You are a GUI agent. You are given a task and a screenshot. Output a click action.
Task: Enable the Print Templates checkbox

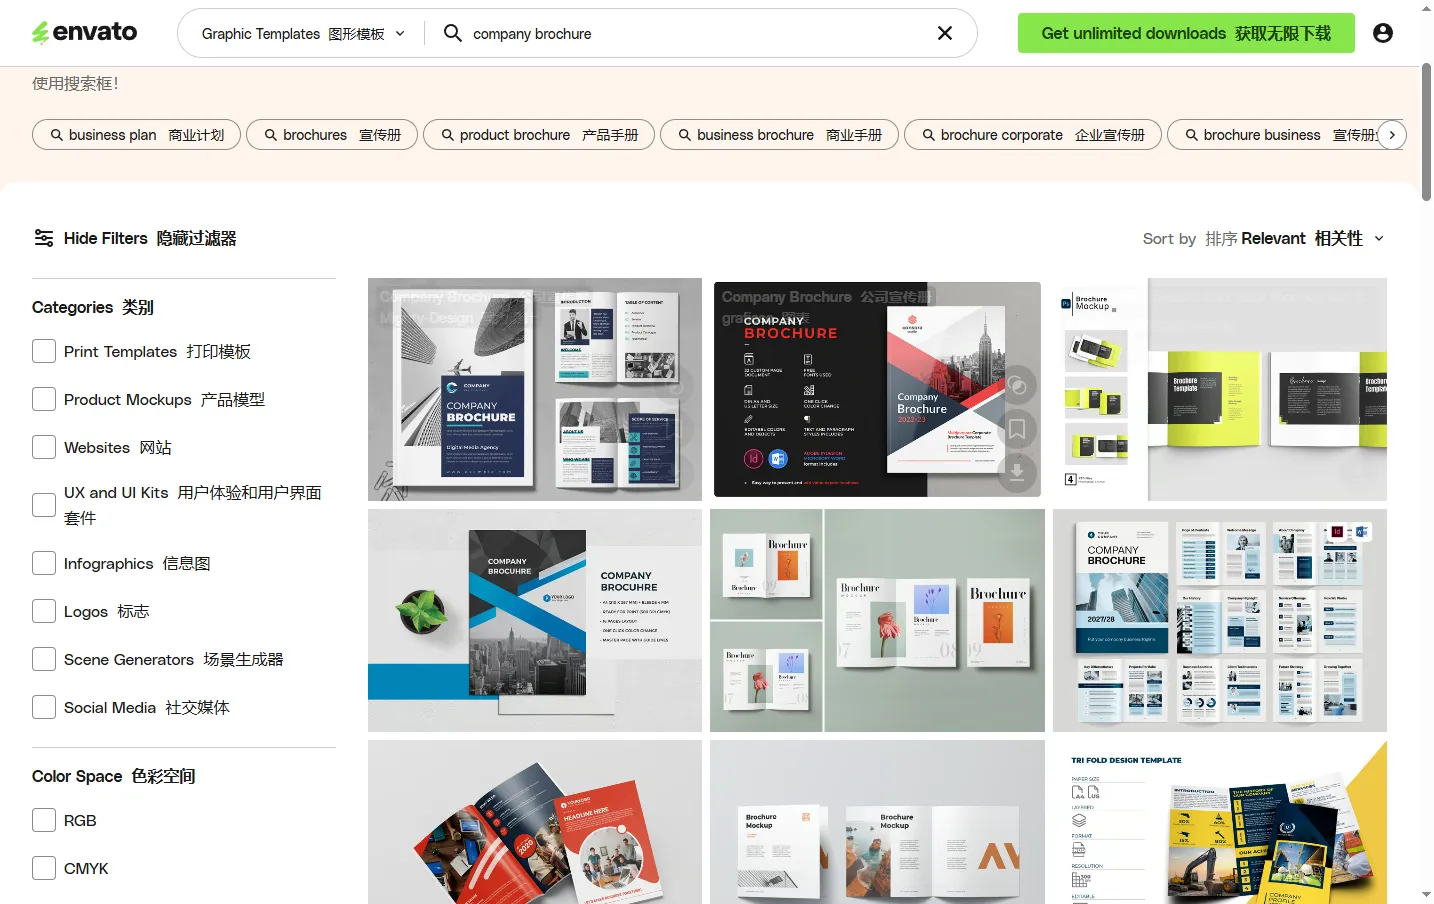(43, 351)
